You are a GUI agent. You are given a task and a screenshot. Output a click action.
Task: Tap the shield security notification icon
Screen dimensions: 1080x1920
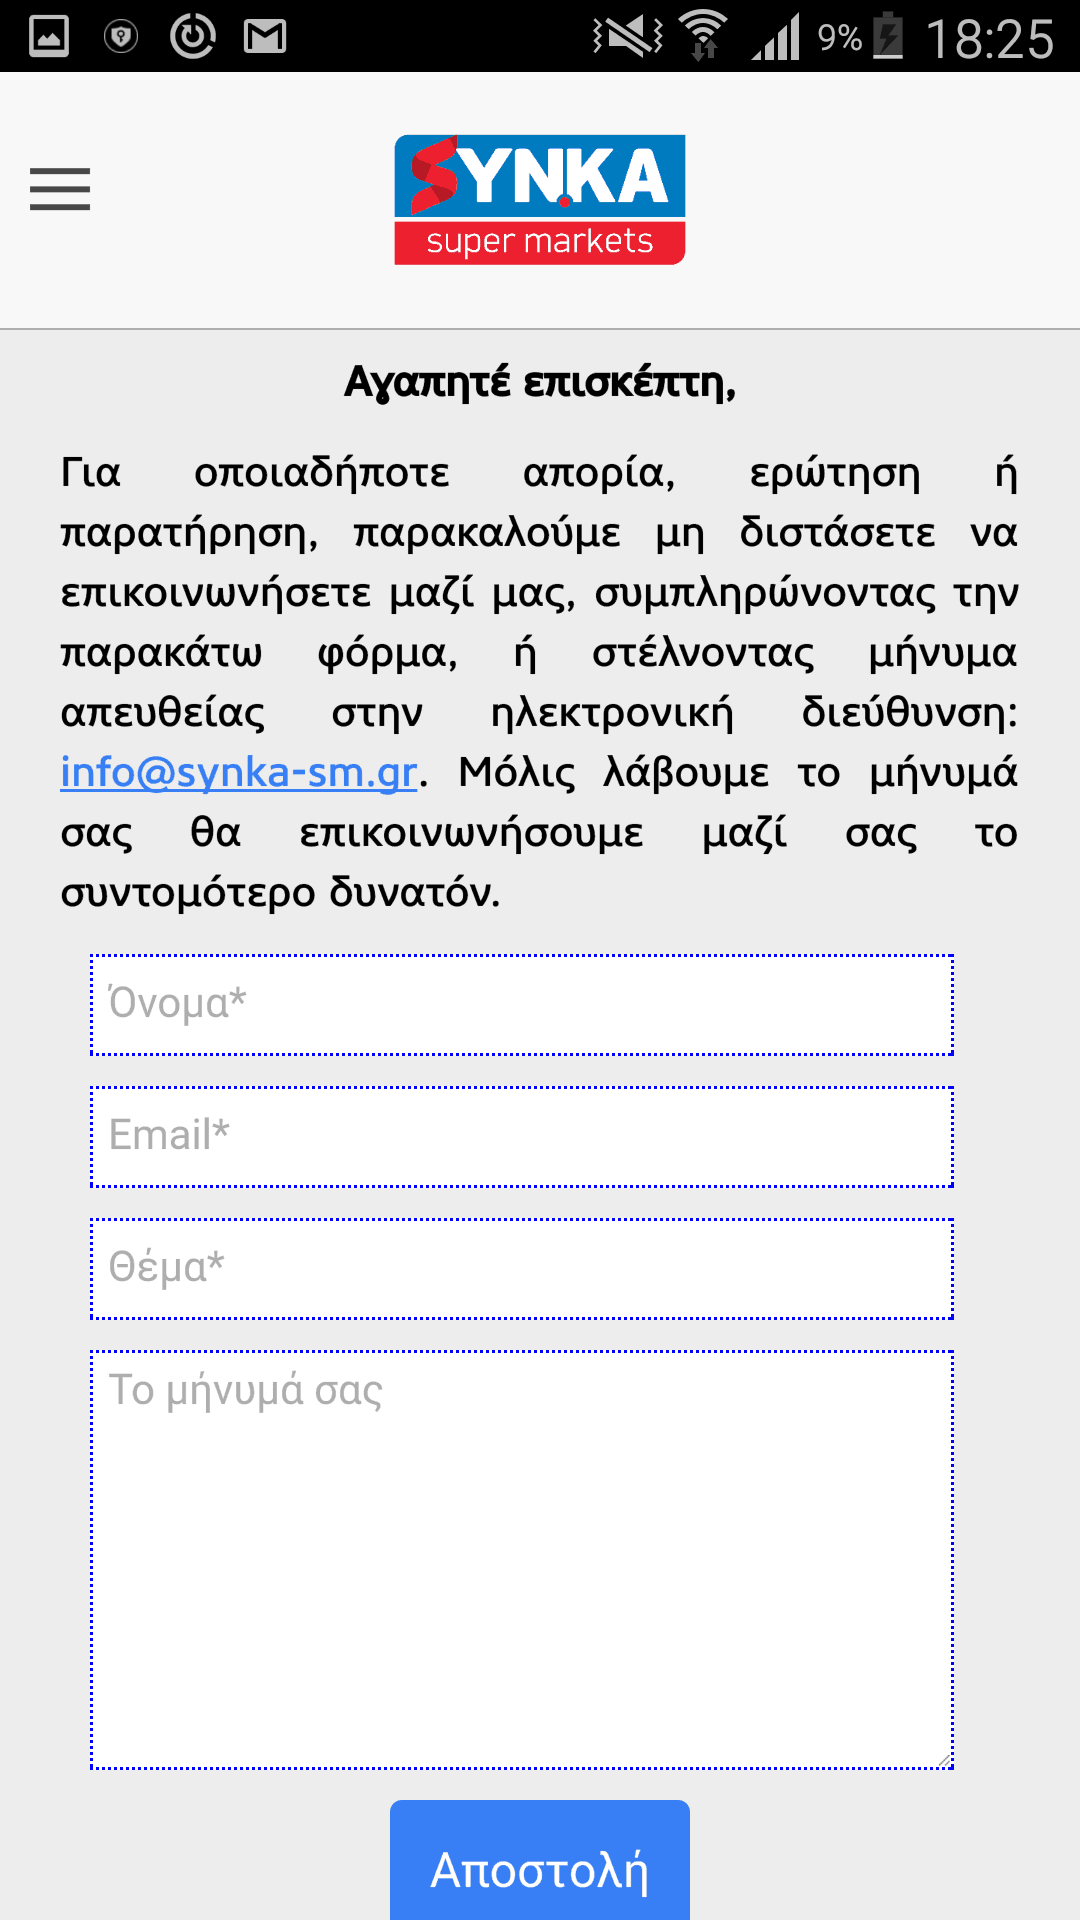(x=121, y=37)
